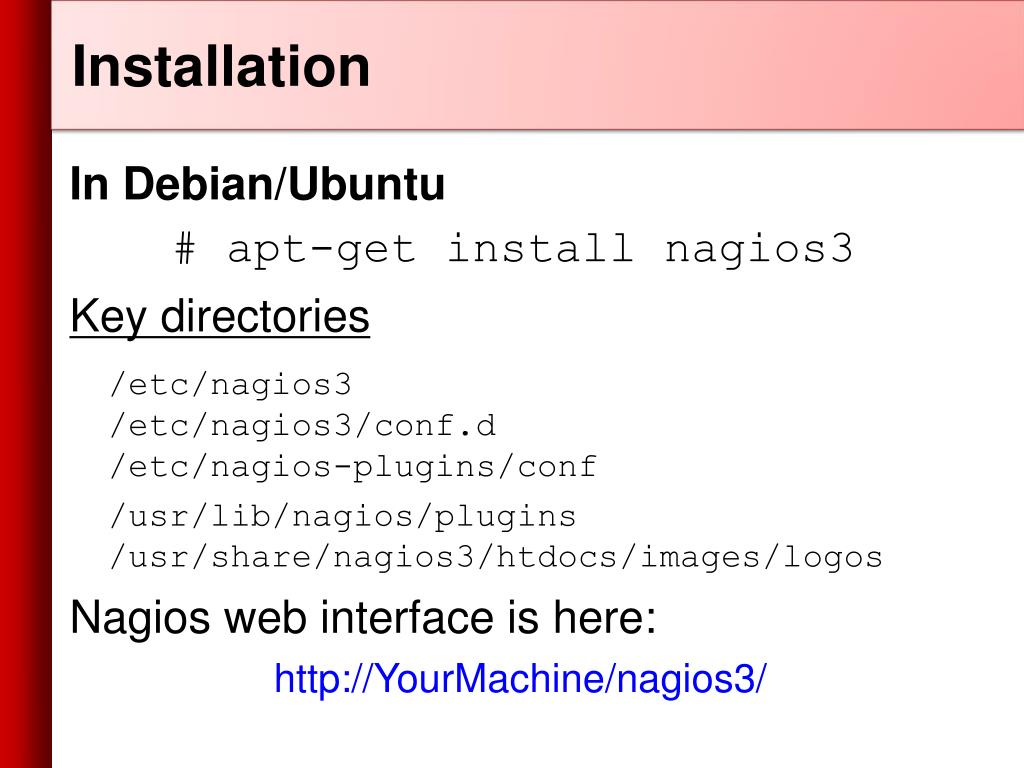
Task: Click the pink header banner area
Action: tap(537, 65)
